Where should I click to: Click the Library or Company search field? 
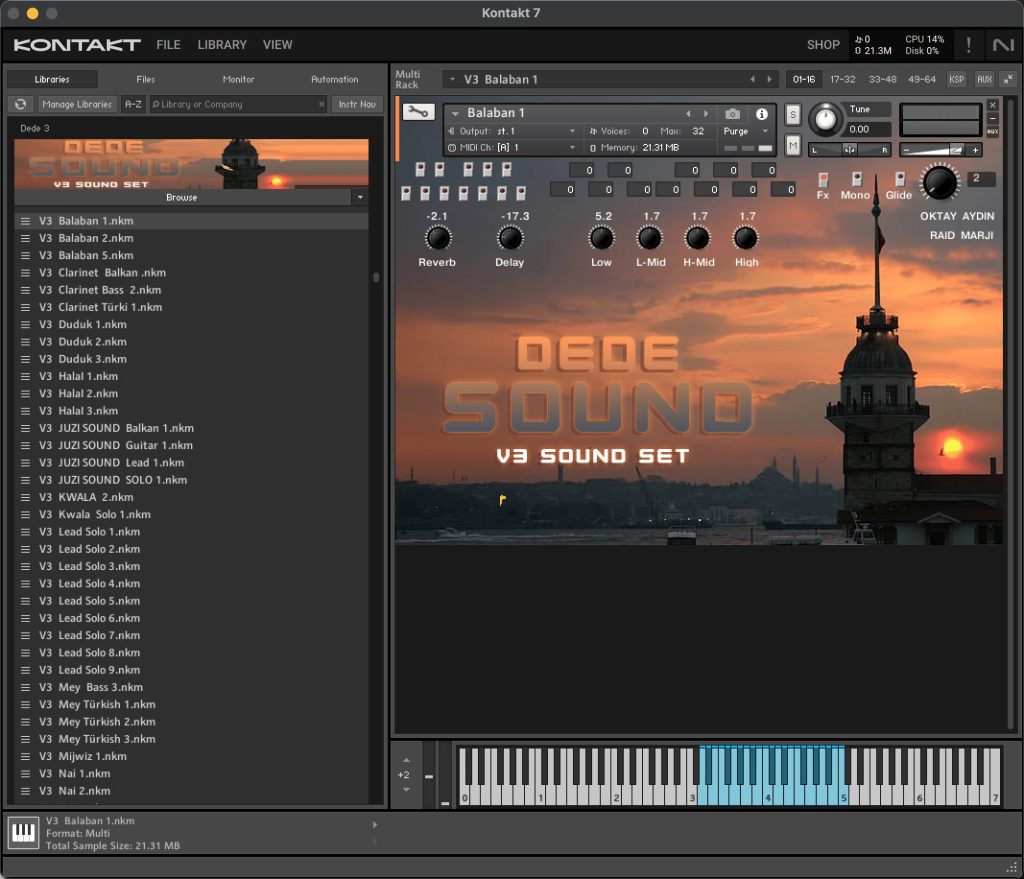pyautogui.click(x=238, y=104)
